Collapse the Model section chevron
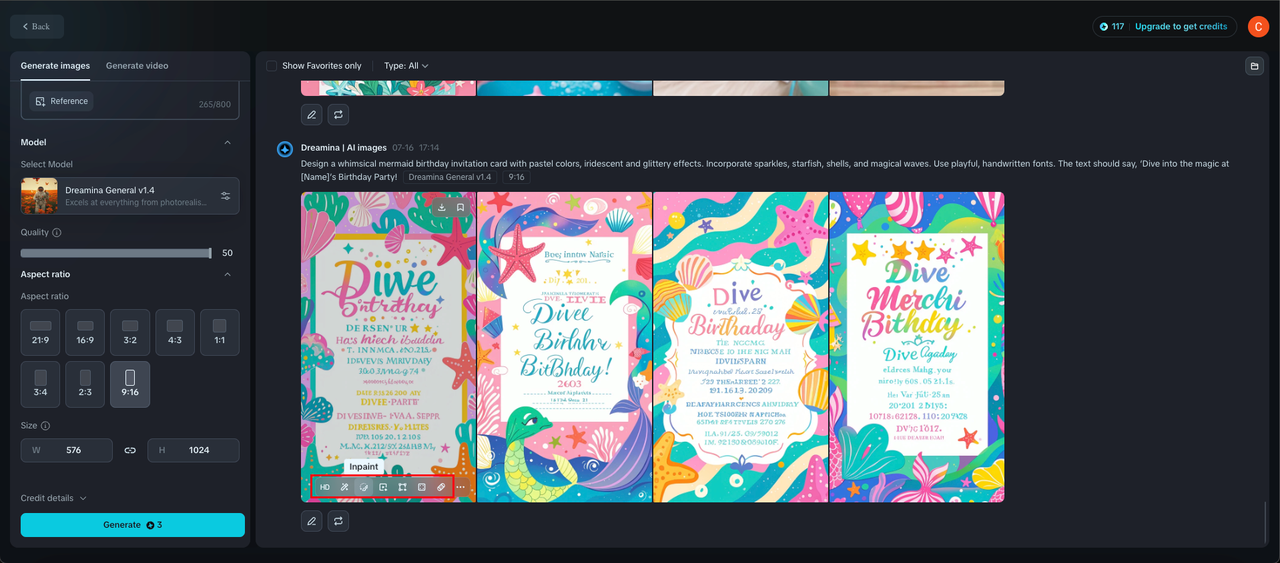 click(x=227, y=142)
